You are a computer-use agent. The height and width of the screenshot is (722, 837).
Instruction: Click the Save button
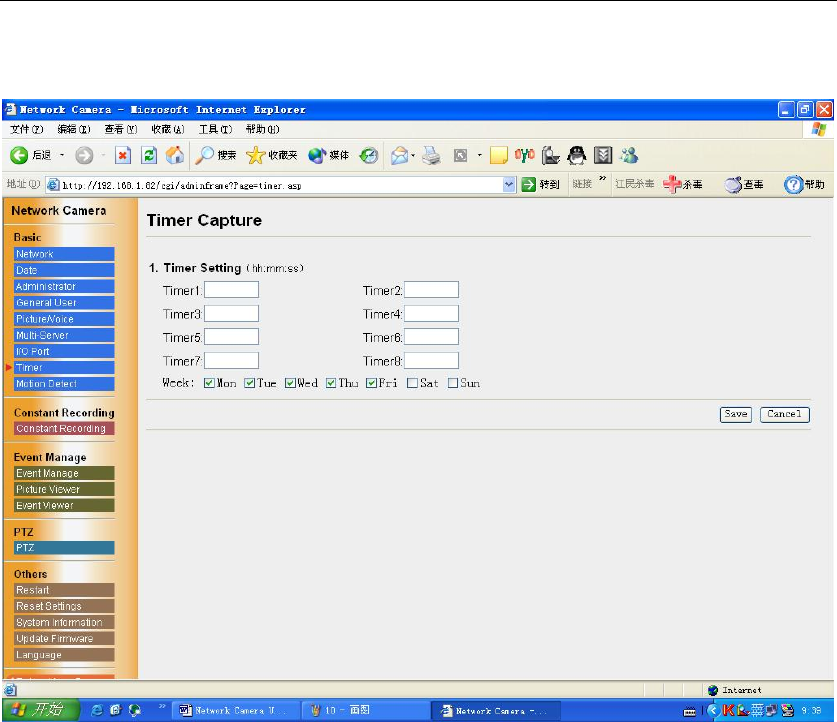click(735, 414)
